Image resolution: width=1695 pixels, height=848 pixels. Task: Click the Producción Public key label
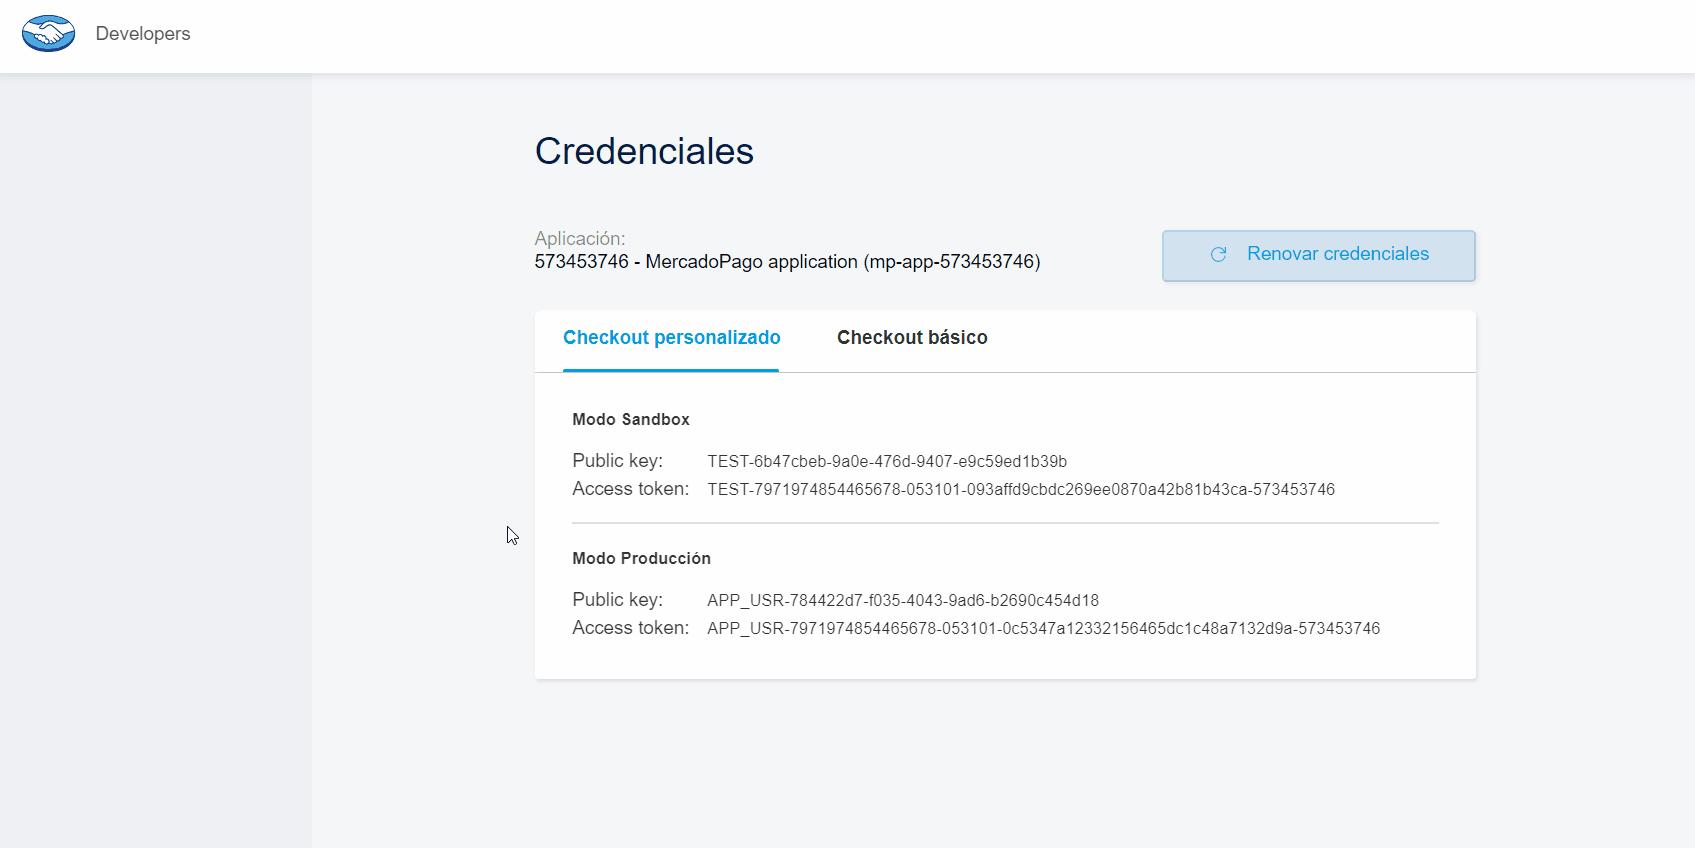point(617,600)
